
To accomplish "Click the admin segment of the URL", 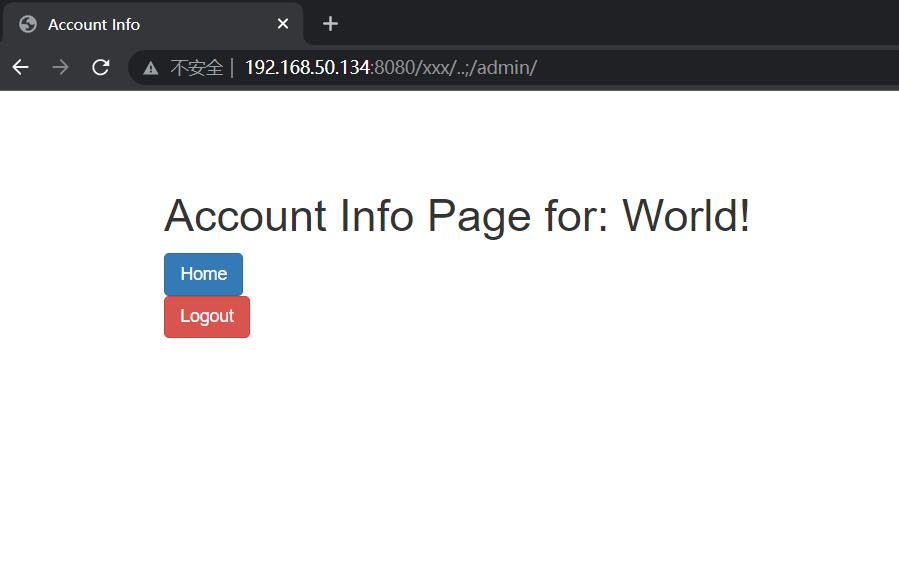I will click(x=504, y=68).
